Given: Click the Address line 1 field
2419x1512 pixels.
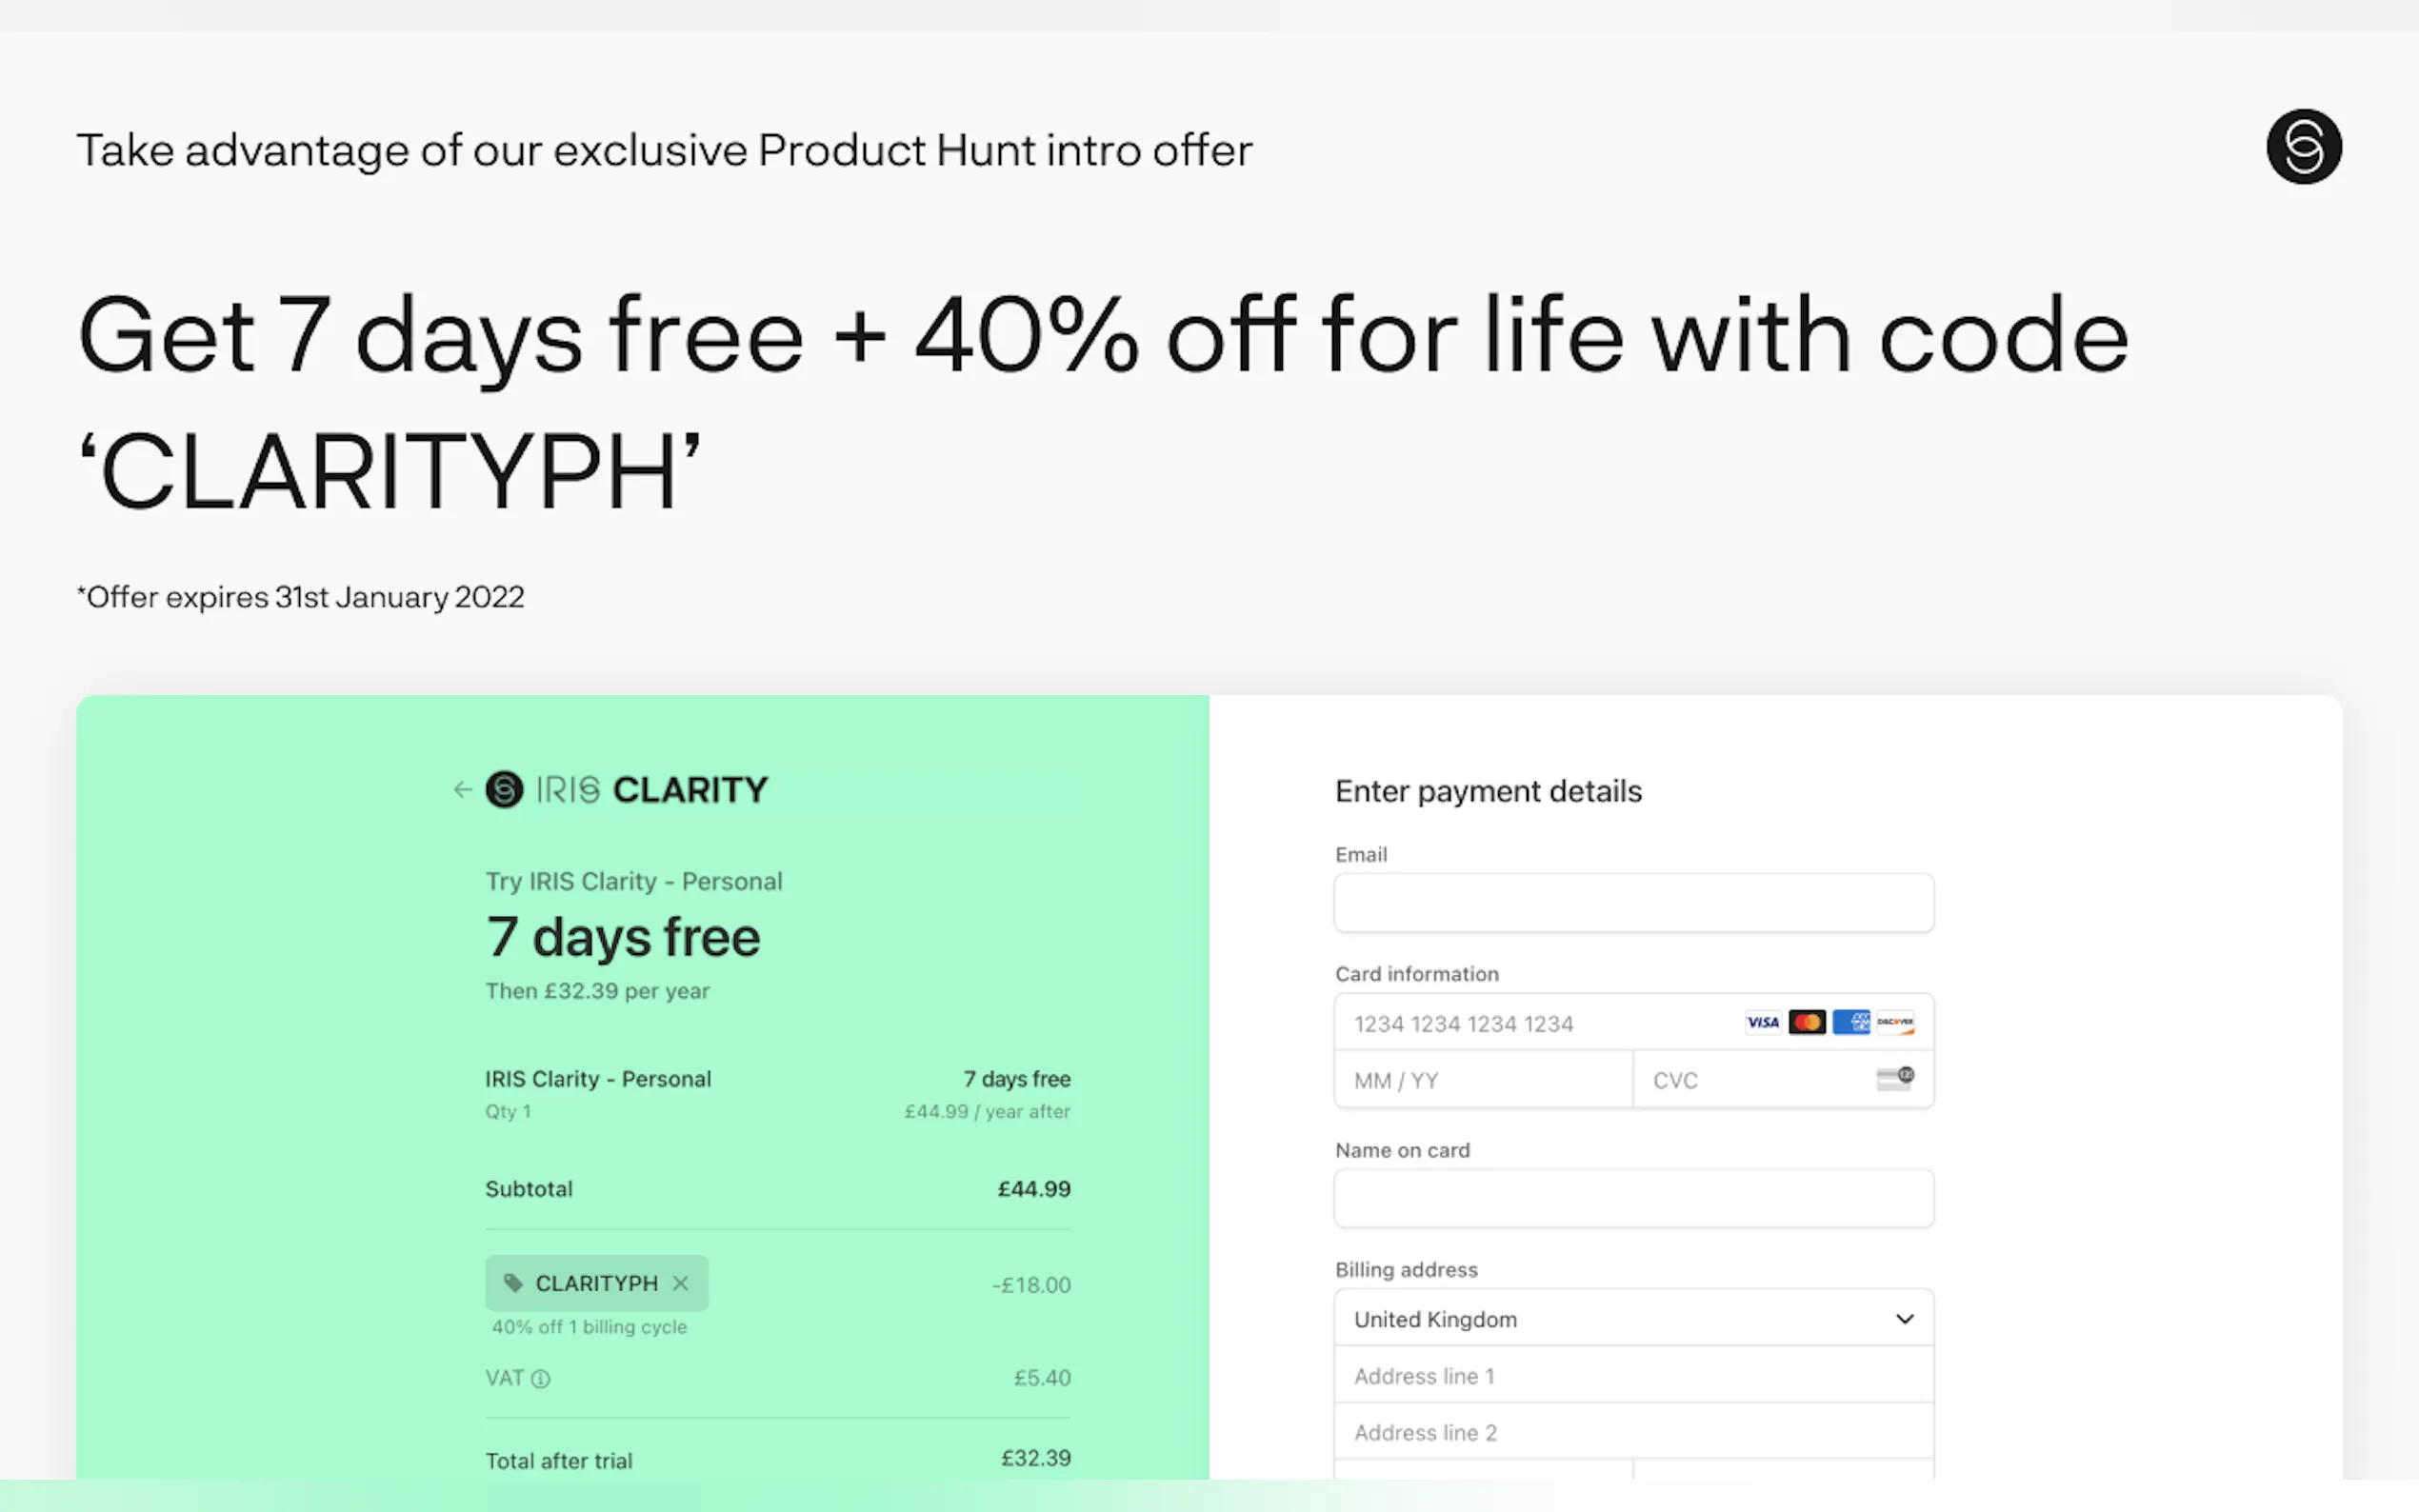Looking at the screenshot, I should pyautogui.click(x=1633, y=1376).
